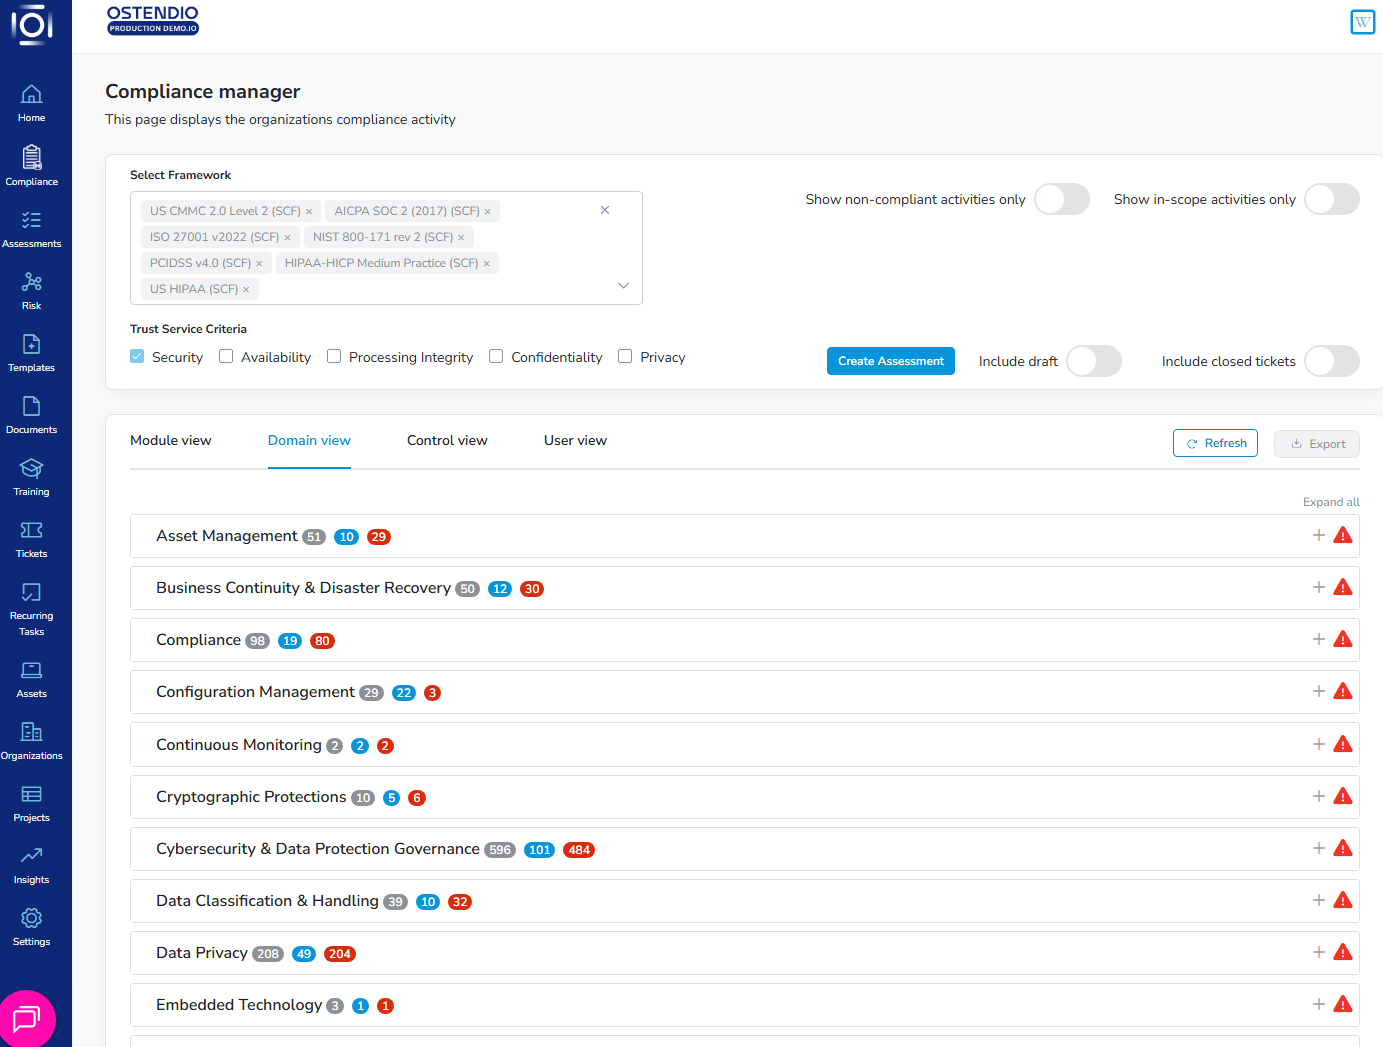Switch to the Control view tab
1383x1047 pixels.
point(447,441)
